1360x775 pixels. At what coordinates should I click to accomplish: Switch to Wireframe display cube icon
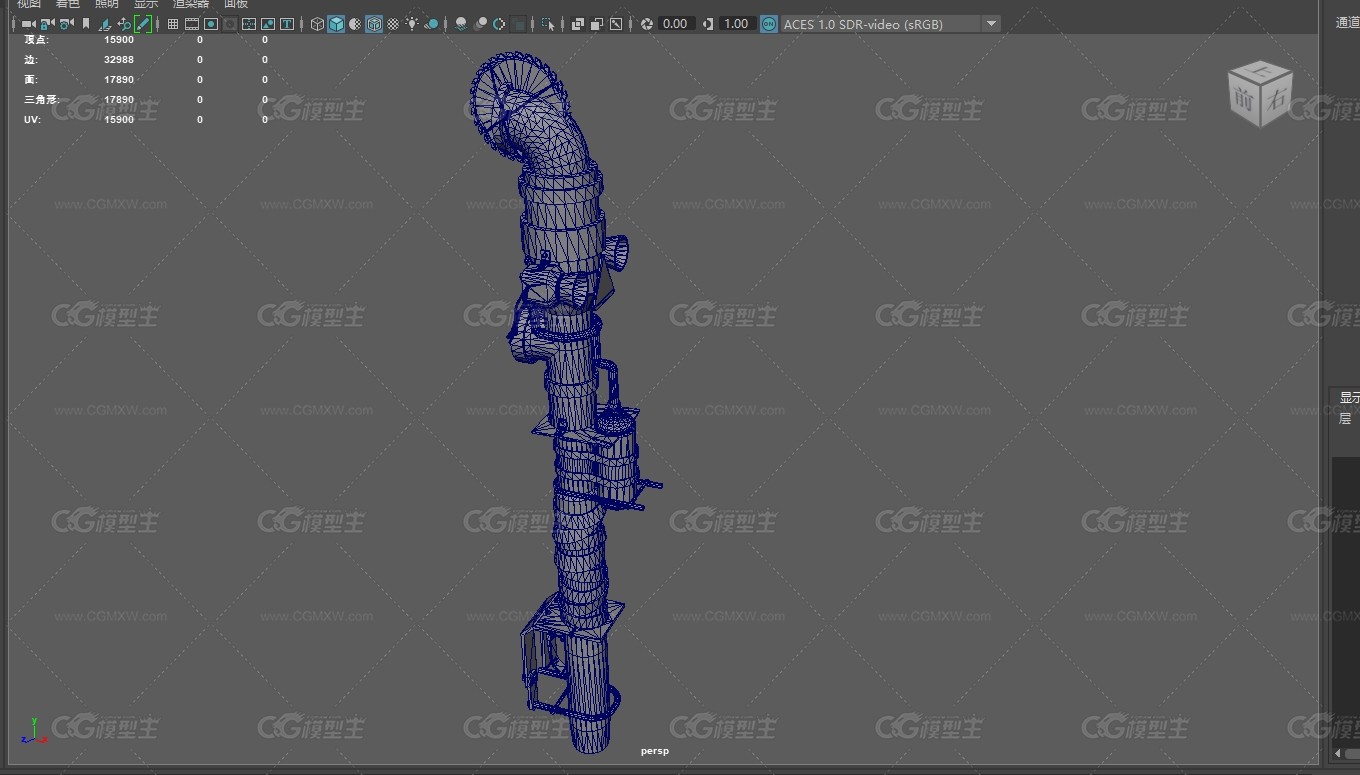click(317, 23)
